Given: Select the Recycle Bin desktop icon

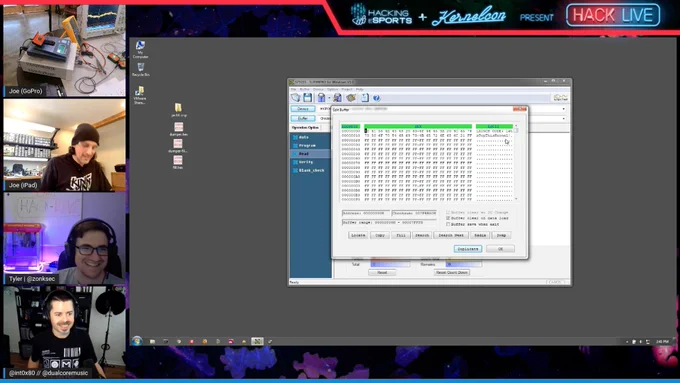Looking at the screenshot, I should coord(141,69).
